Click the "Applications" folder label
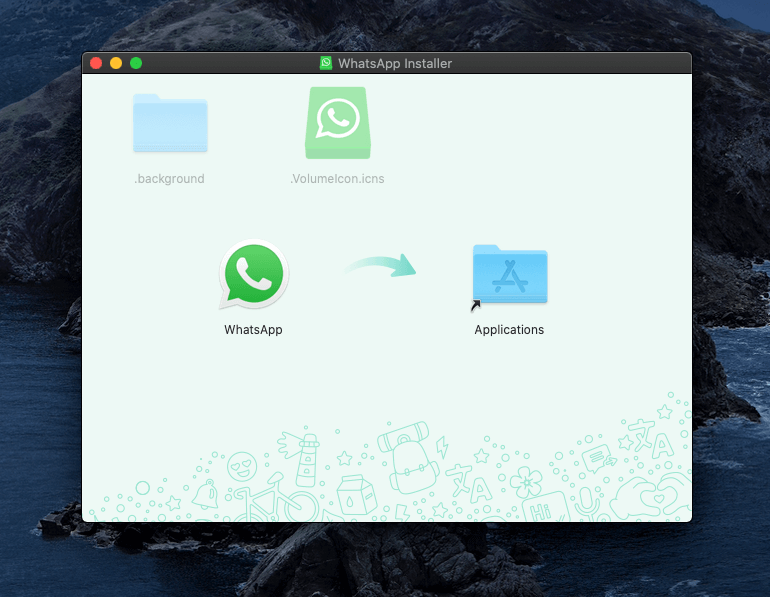Viewport: 770px width, 597px height. pos(509,329)
